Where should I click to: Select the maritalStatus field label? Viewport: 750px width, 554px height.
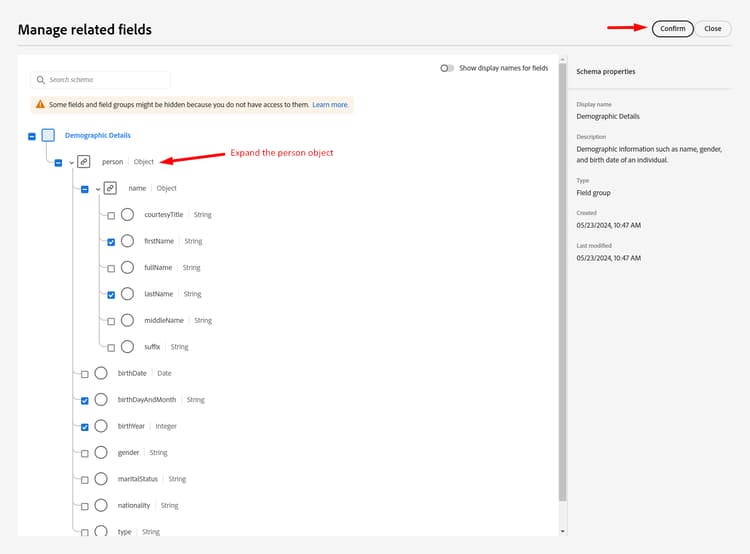[138, 479]
